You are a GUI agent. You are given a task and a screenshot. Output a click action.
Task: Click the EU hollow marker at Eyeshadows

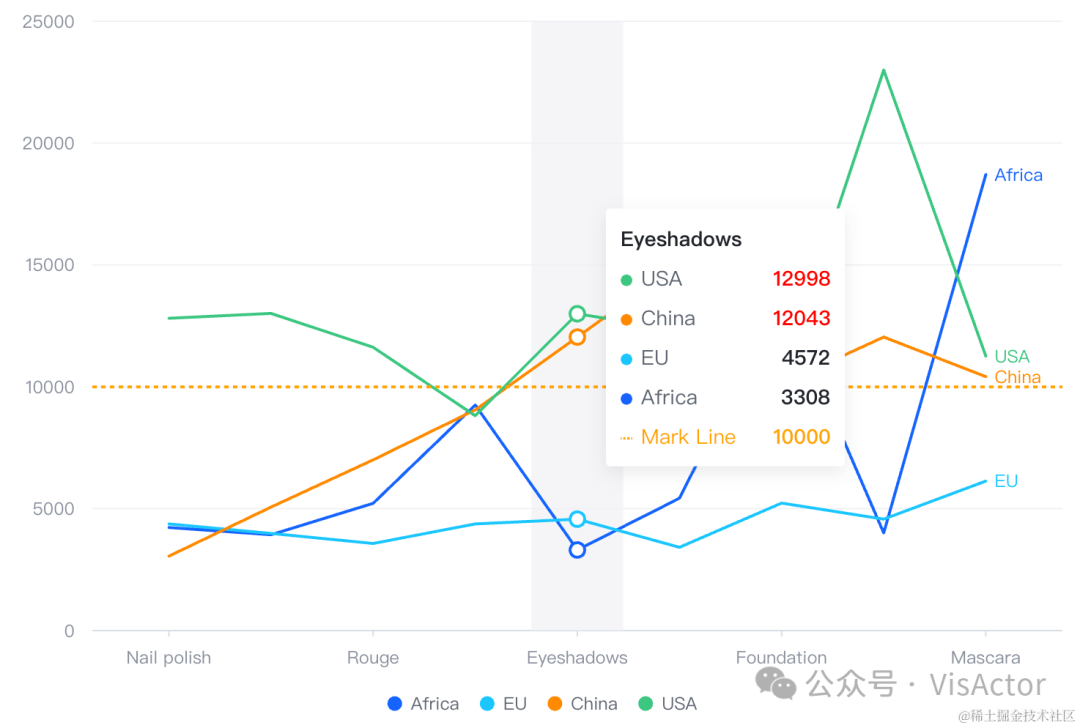point(577,519)
